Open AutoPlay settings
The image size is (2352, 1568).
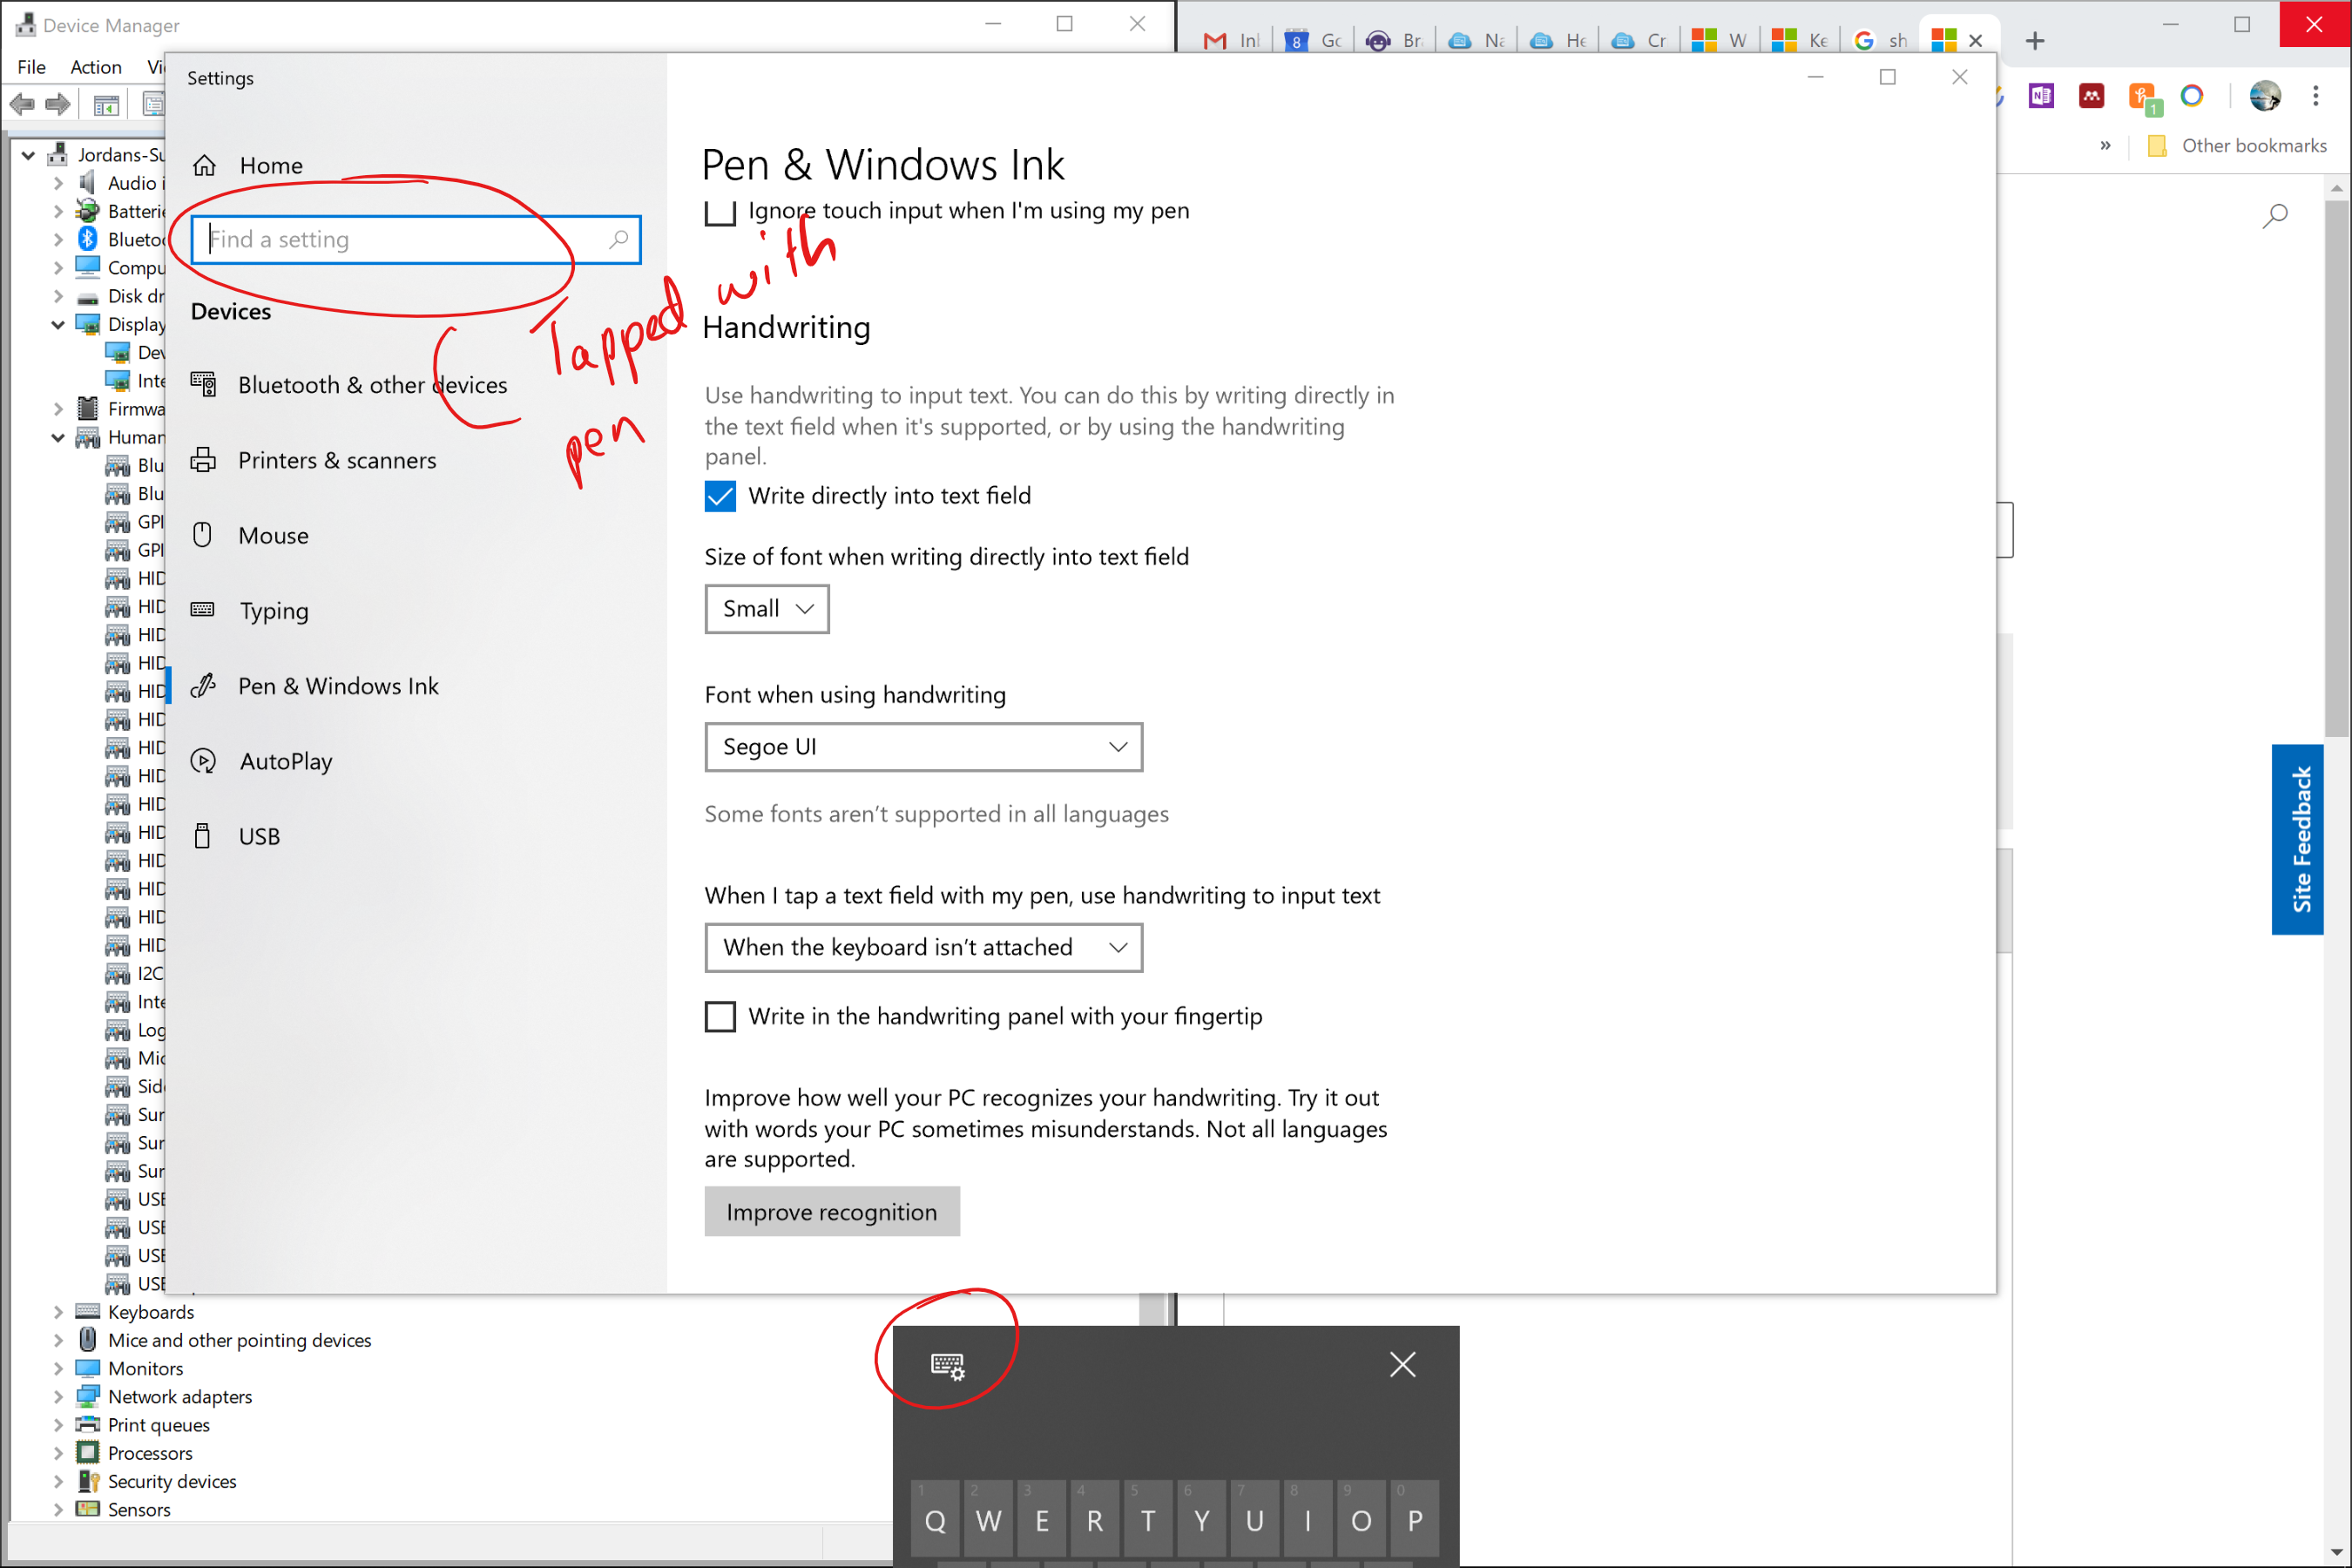285,761
